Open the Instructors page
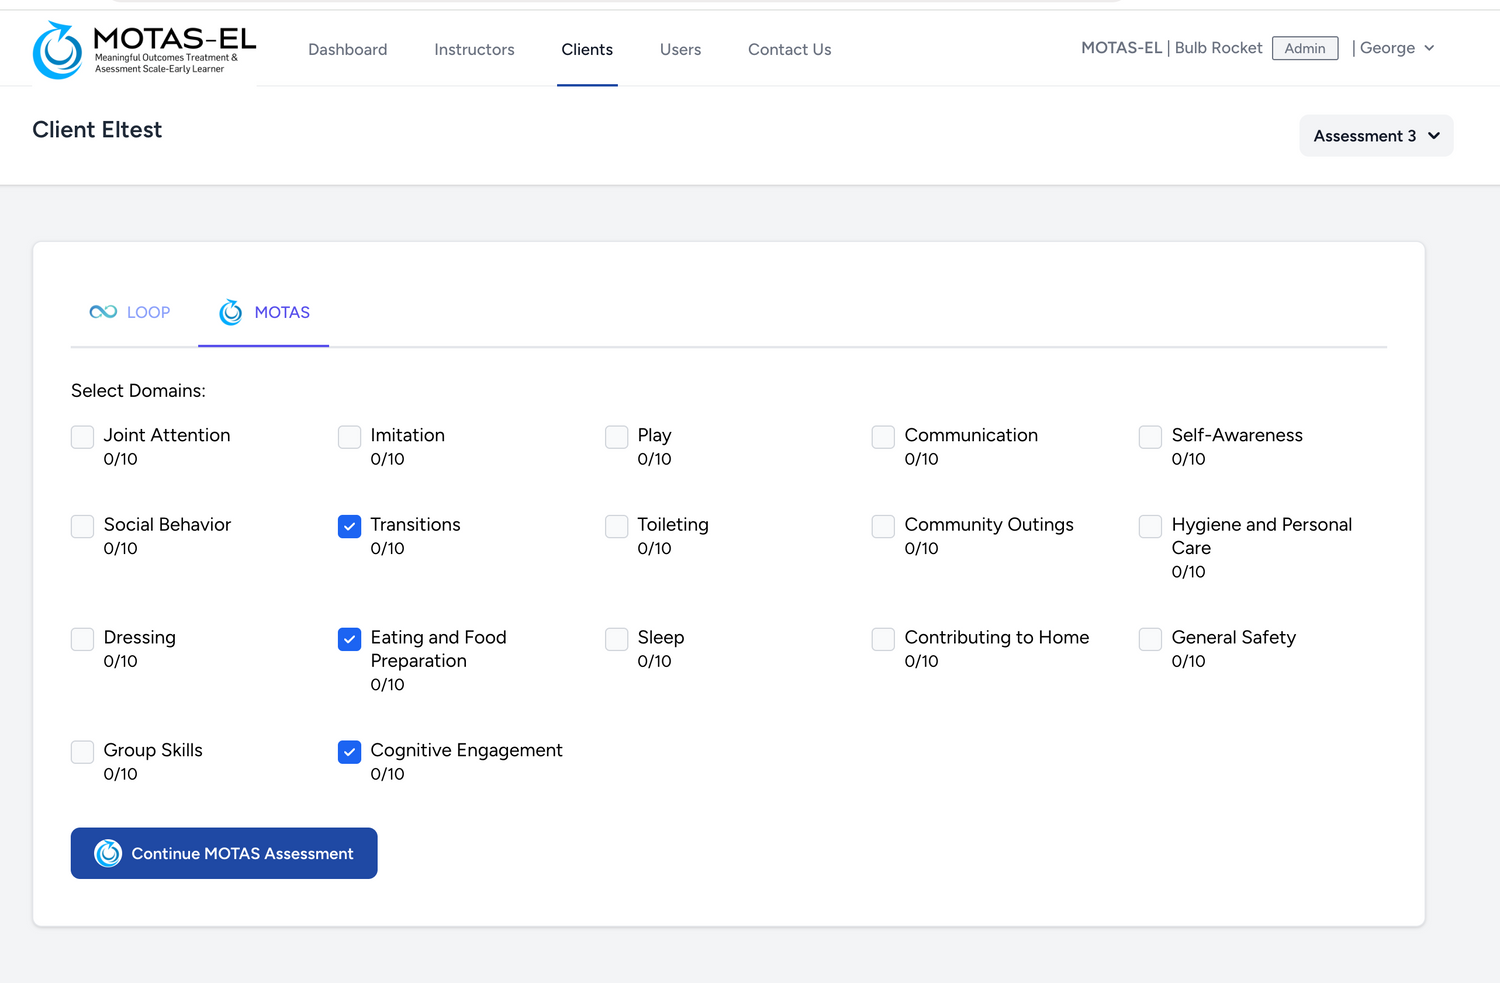 474,49
